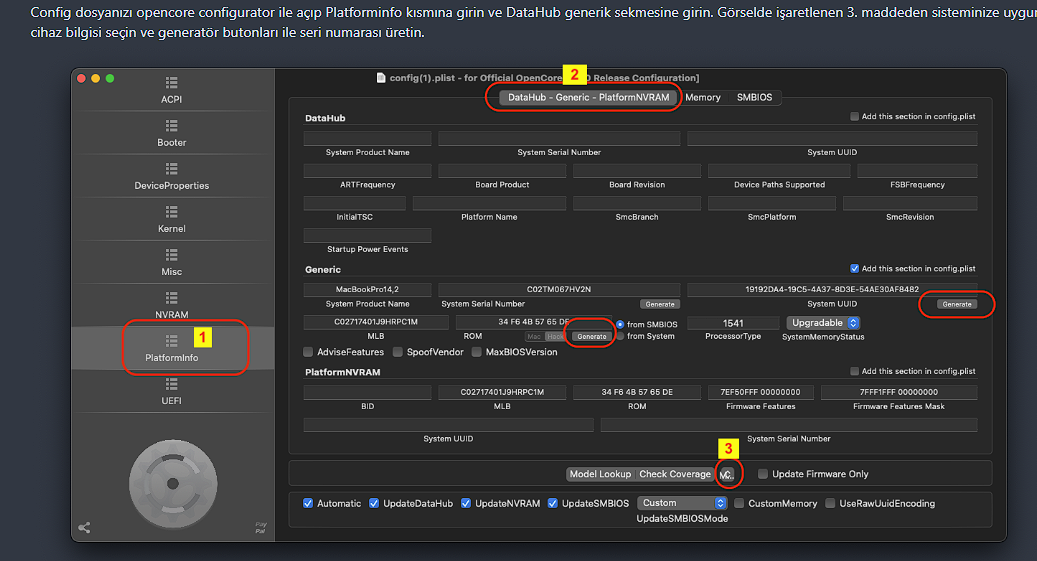Click the ProcessorType field 1541
The image size is (1037, 561).
(733, 323)
